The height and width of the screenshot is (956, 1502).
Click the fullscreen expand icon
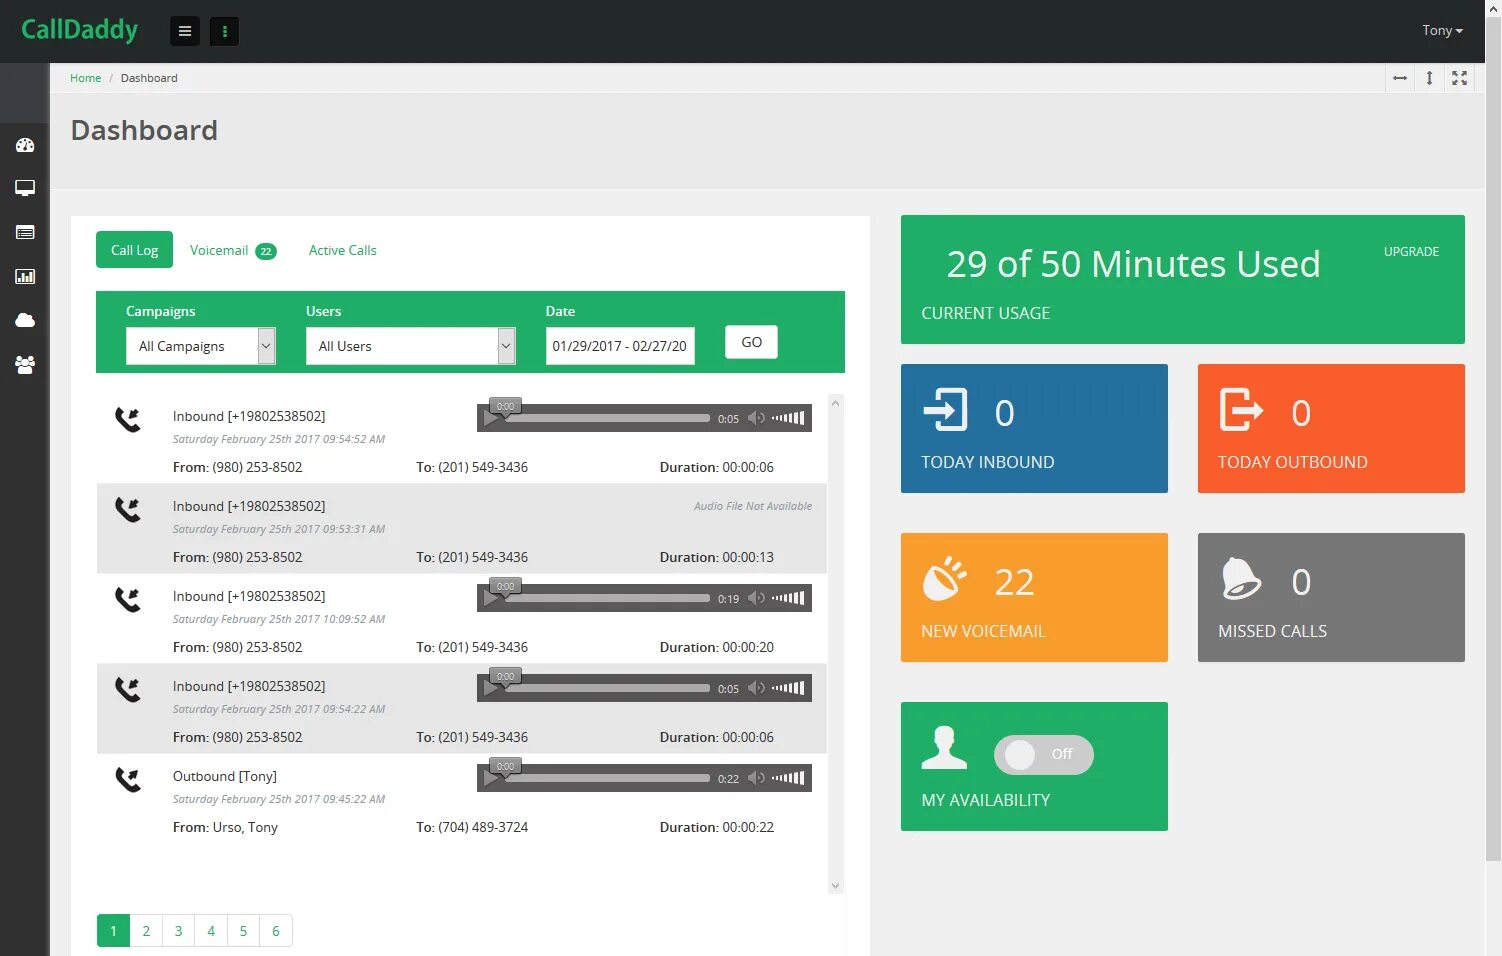1459,78
